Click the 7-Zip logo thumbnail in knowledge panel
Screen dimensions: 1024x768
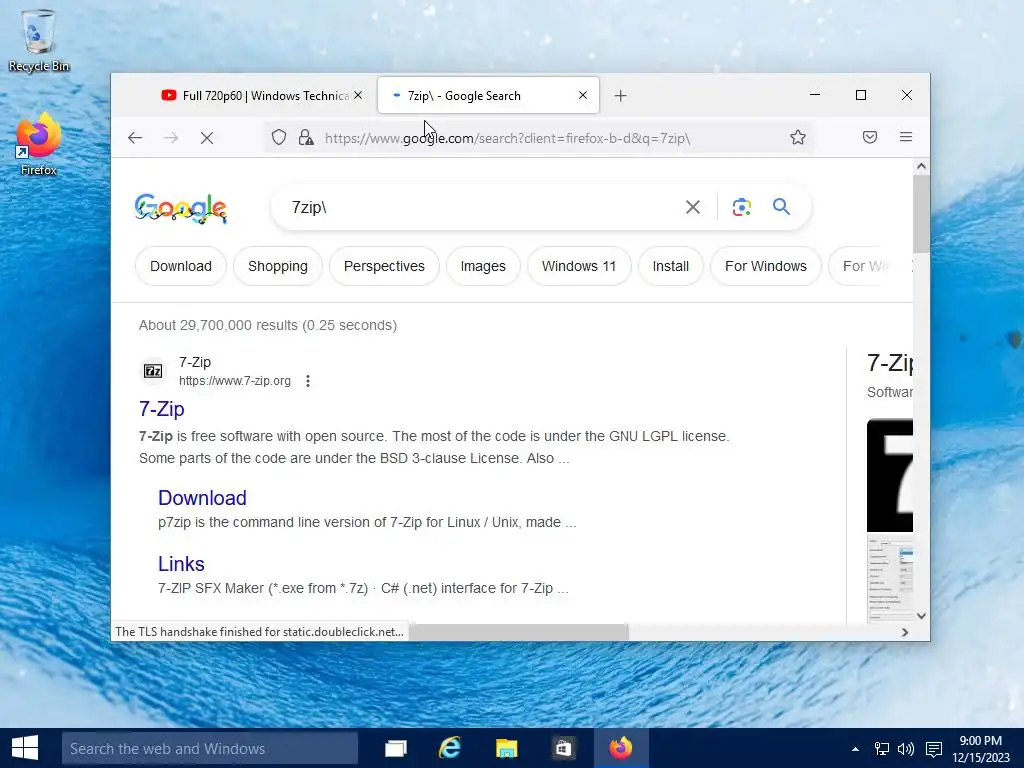pos(889,475)
